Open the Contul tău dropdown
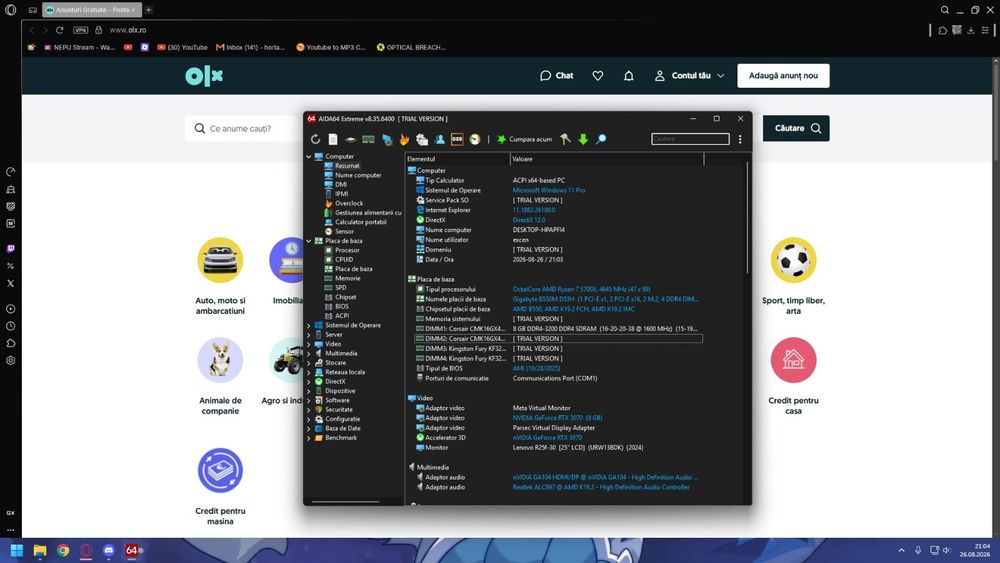The image size is (1000, 563). pyautogui.click(x=689, y=76)
